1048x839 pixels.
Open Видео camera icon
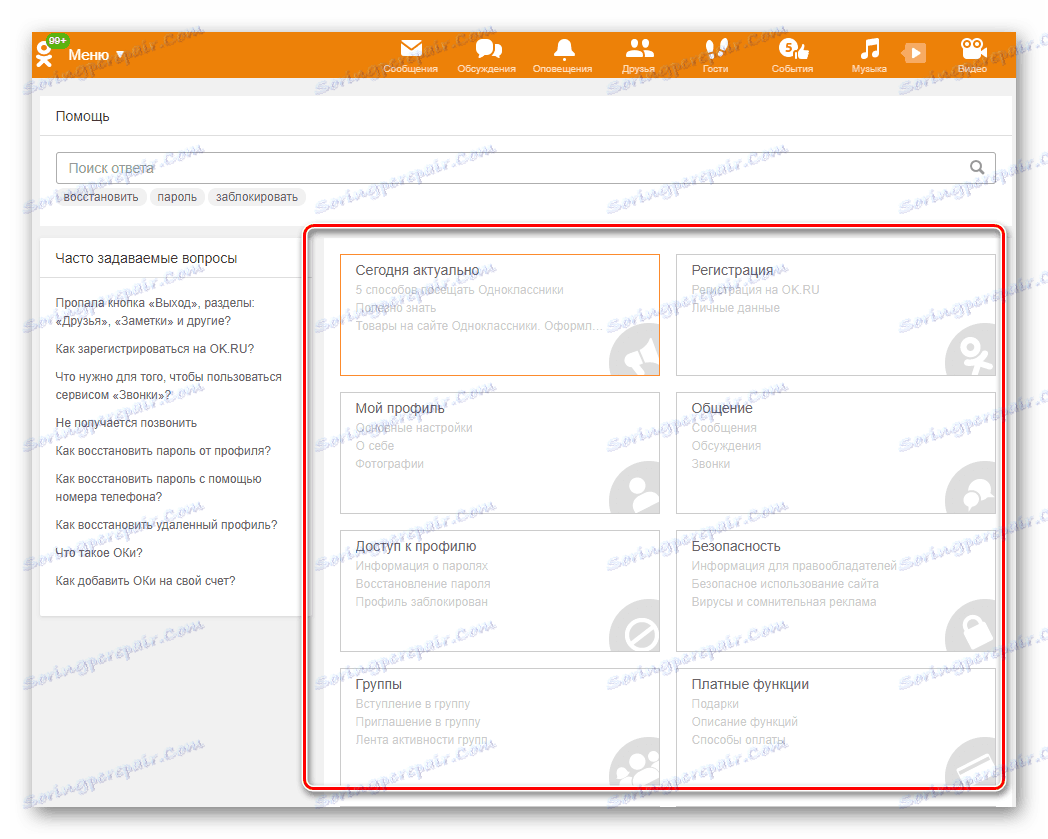[972, 48]
